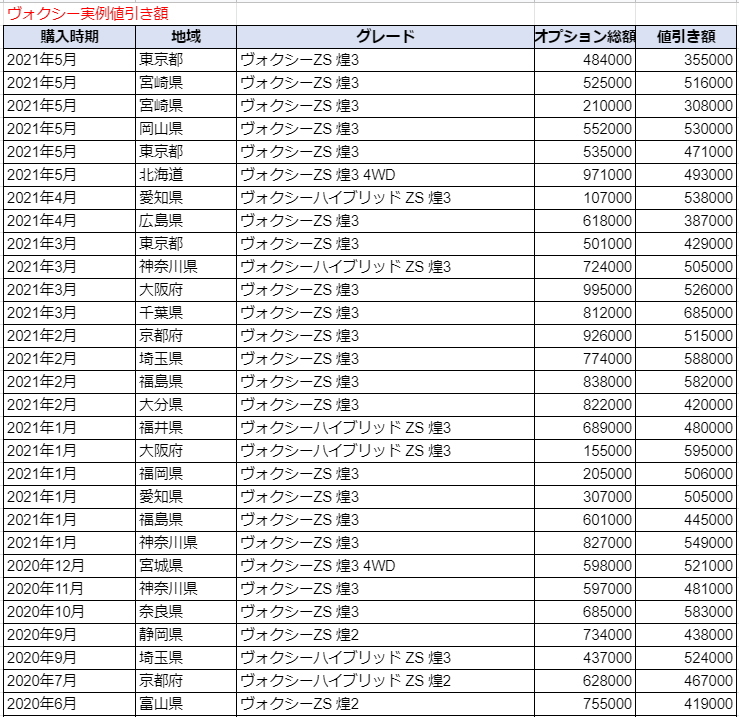Click the option total 774000
The height and width of the screenshot is (717, 739).
click(585, 359)
